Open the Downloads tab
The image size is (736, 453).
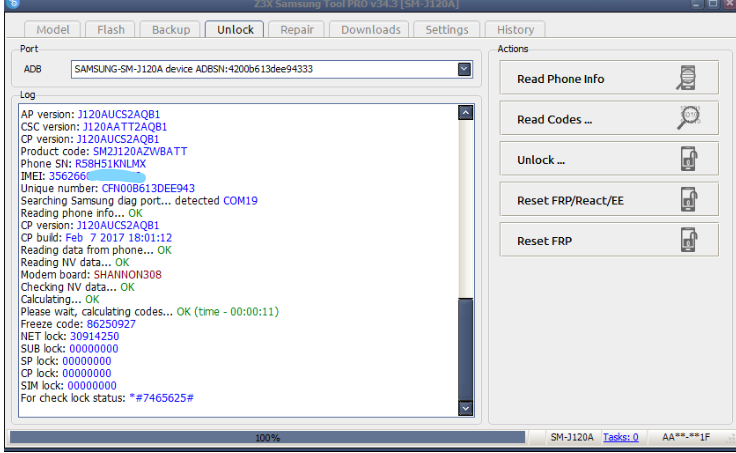[370, 30]
